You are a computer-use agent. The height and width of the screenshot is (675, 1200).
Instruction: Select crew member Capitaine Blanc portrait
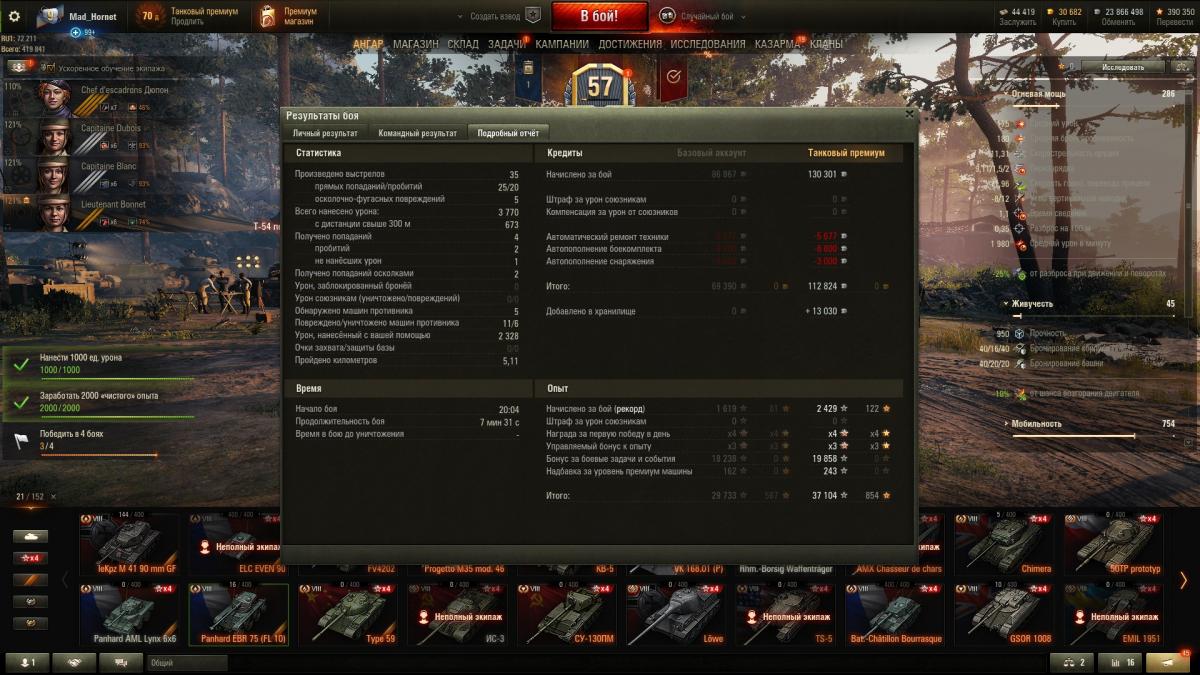(53, 174)
